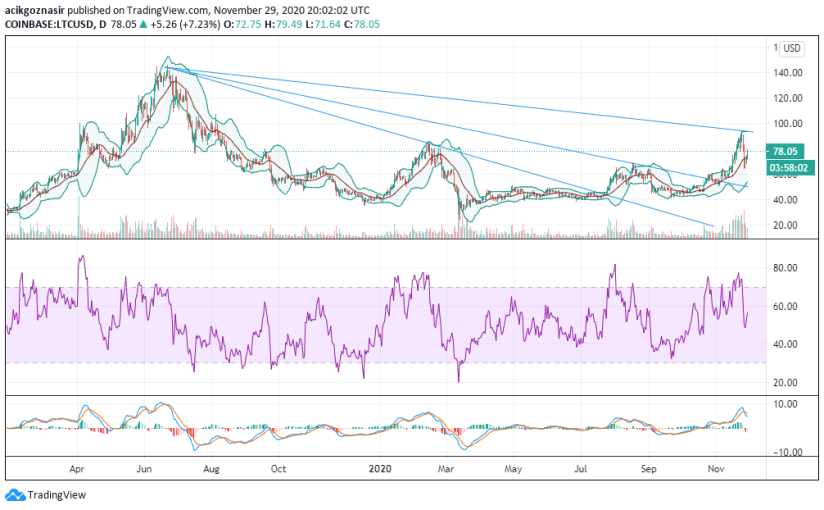The image size is (824, 510).
Task: Click the RSI 40.00 scale label
Action: (x=785, y=344)
